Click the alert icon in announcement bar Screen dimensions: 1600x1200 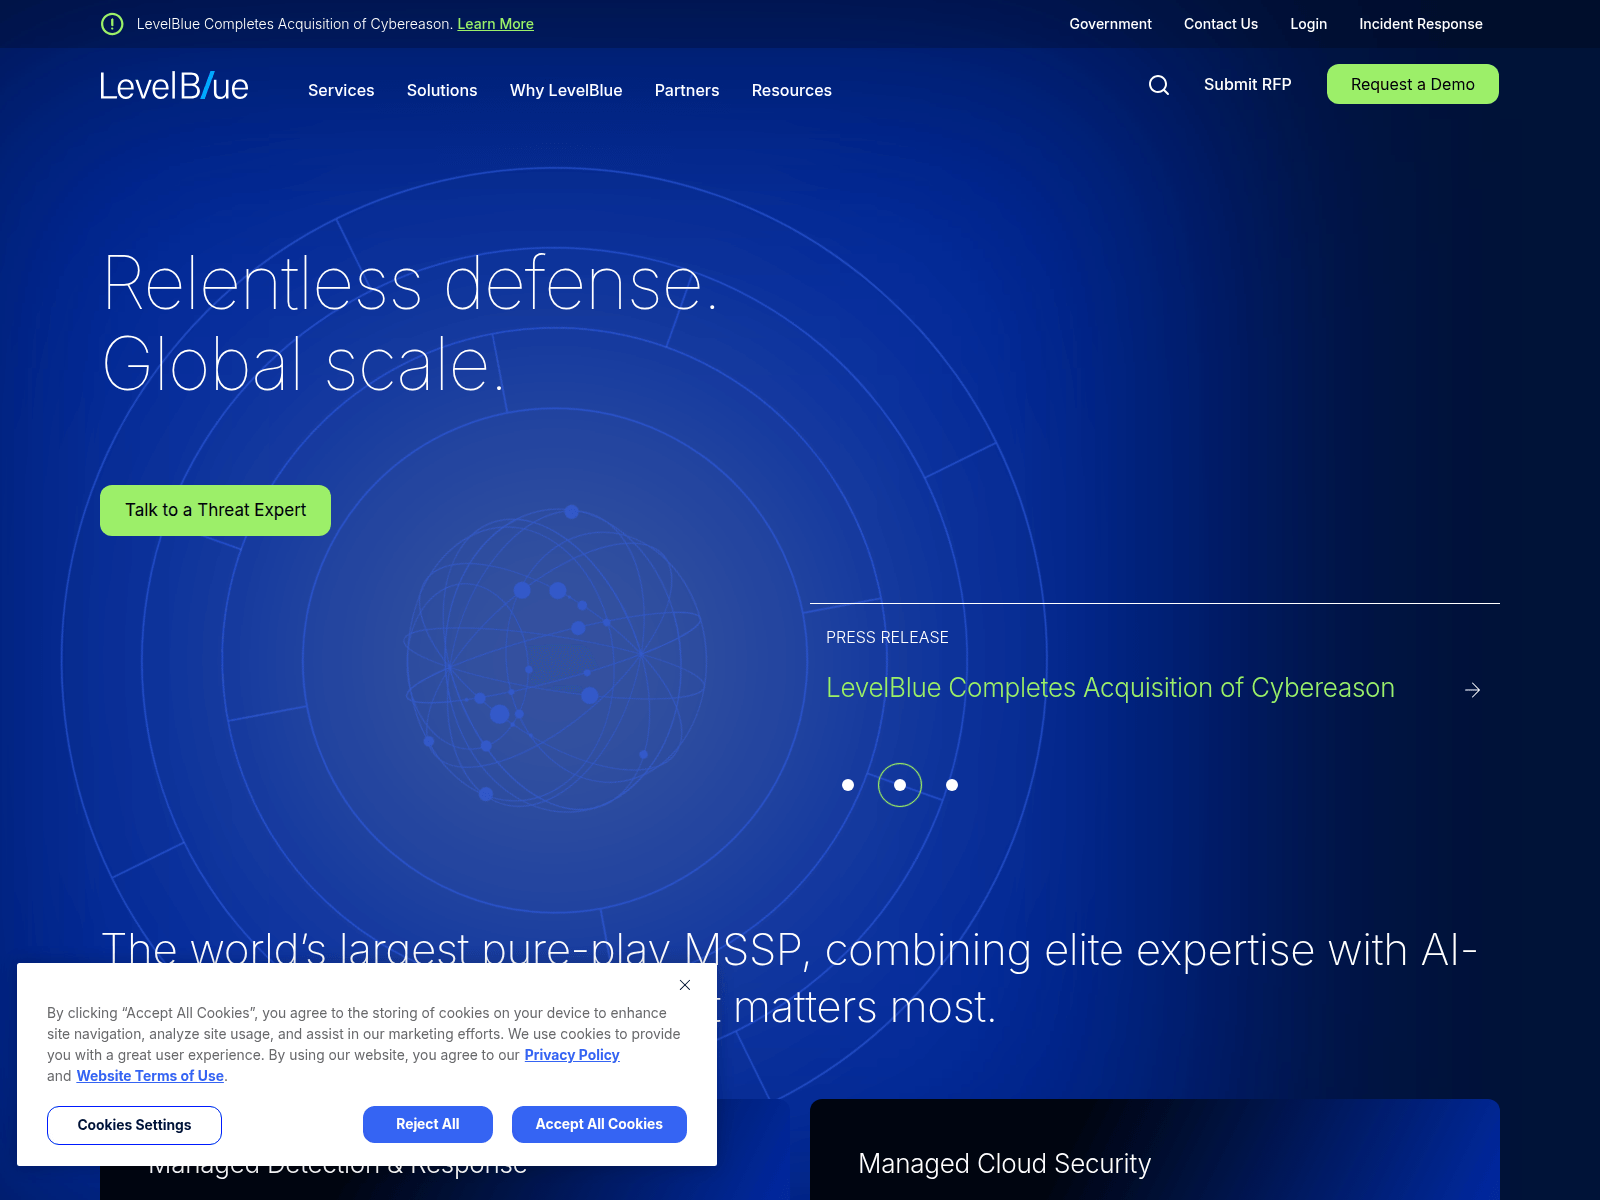[x=112, y=24]
